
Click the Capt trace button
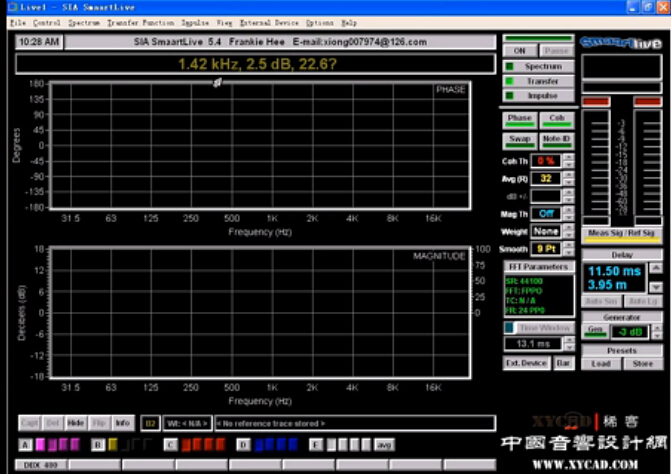click(x=30, y=423)
